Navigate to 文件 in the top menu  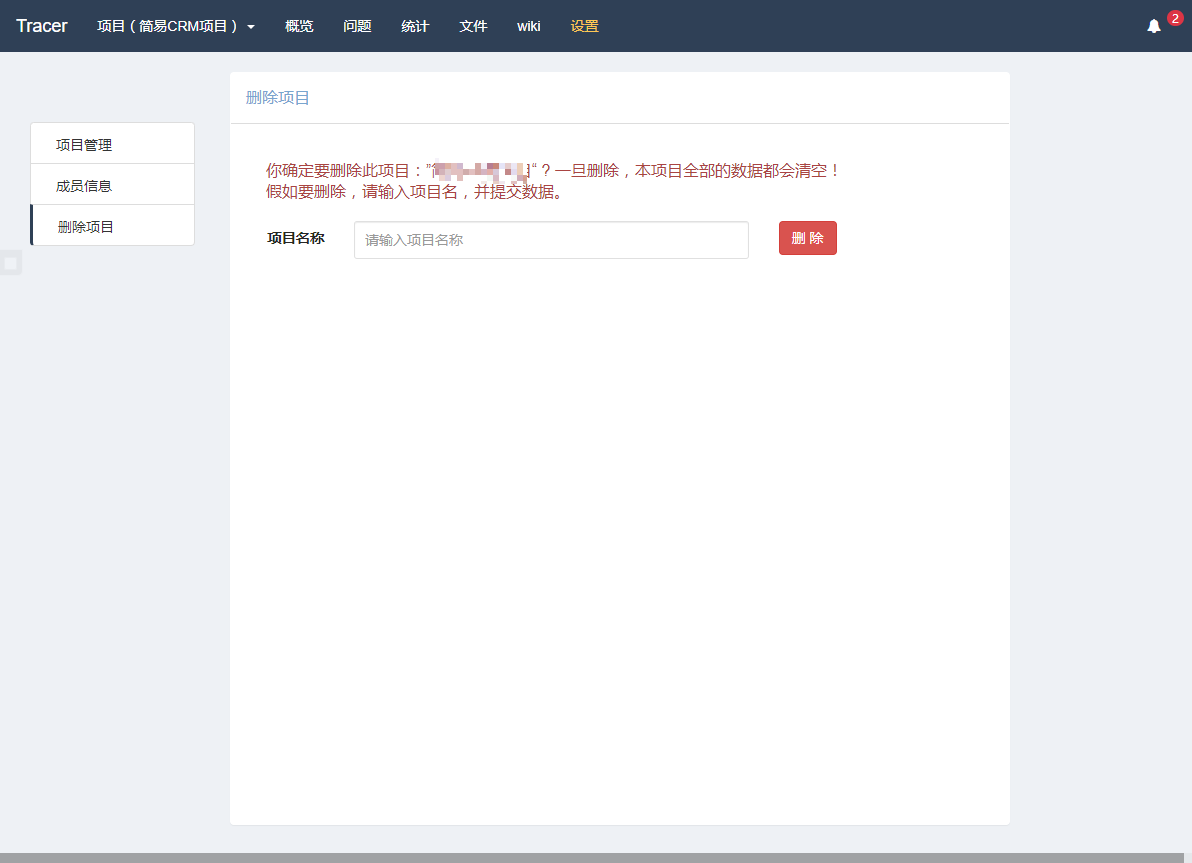[x=473, y=26]
